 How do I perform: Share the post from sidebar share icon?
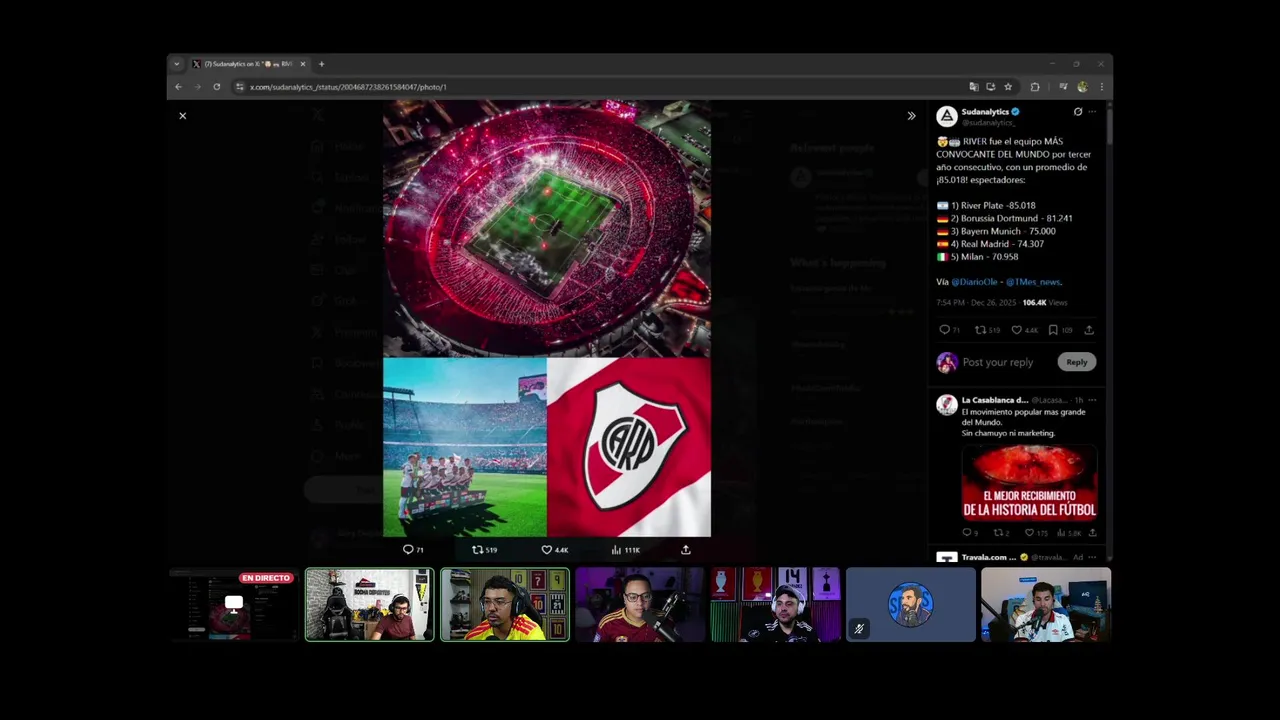click(x=1089, y=330)
